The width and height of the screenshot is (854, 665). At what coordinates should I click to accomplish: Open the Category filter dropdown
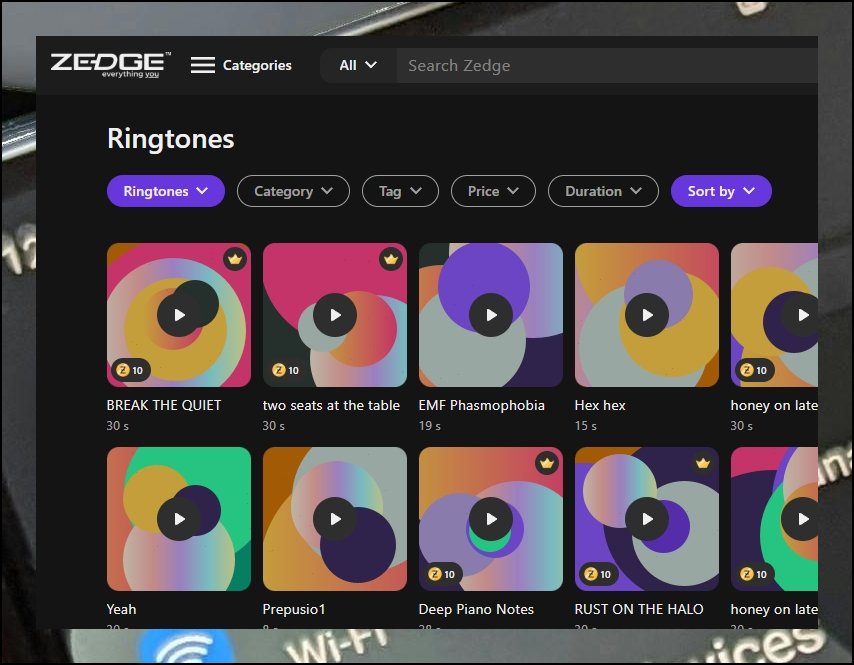293,191
